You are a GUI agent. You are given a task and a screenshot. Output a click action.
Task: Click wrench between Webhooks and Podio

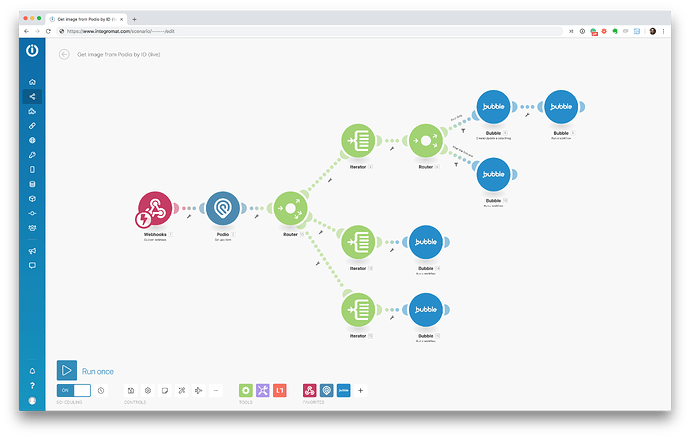189,217
